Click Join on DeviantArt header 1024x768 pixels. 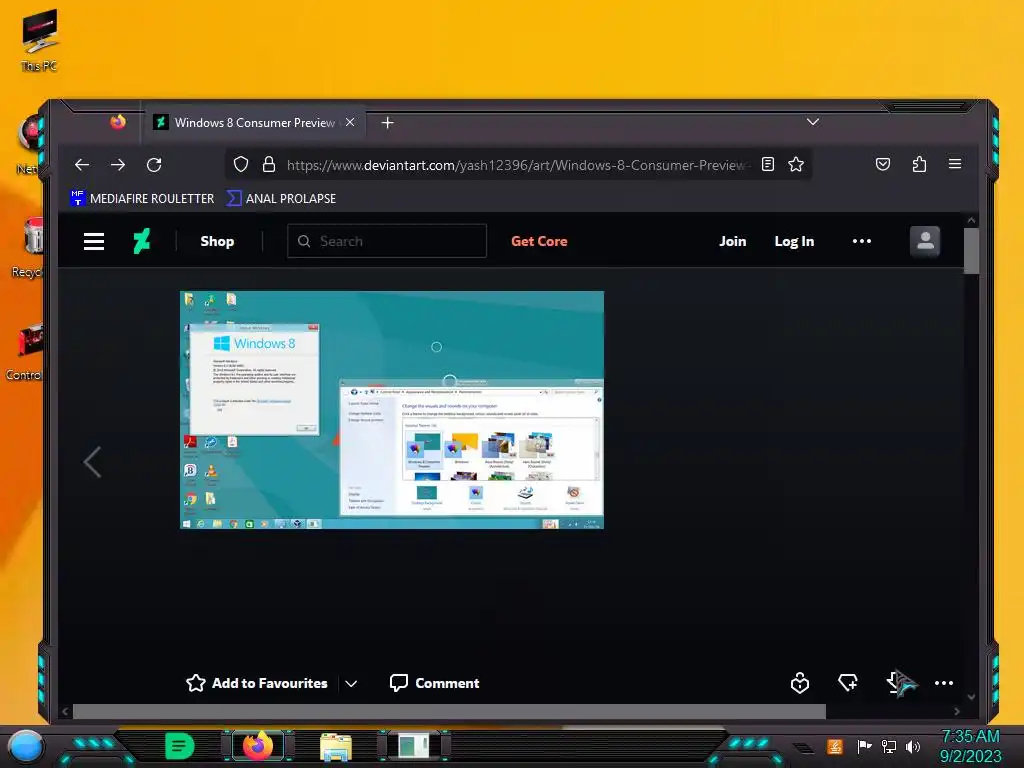732,241
